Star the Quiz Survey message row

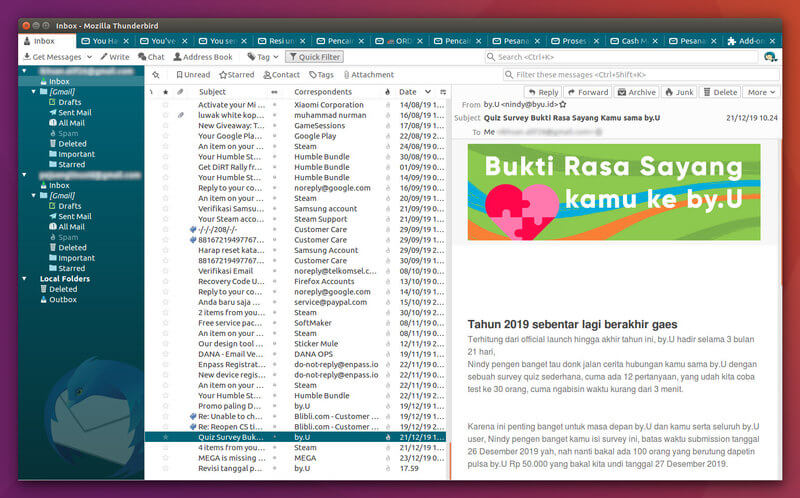point(165,437)
